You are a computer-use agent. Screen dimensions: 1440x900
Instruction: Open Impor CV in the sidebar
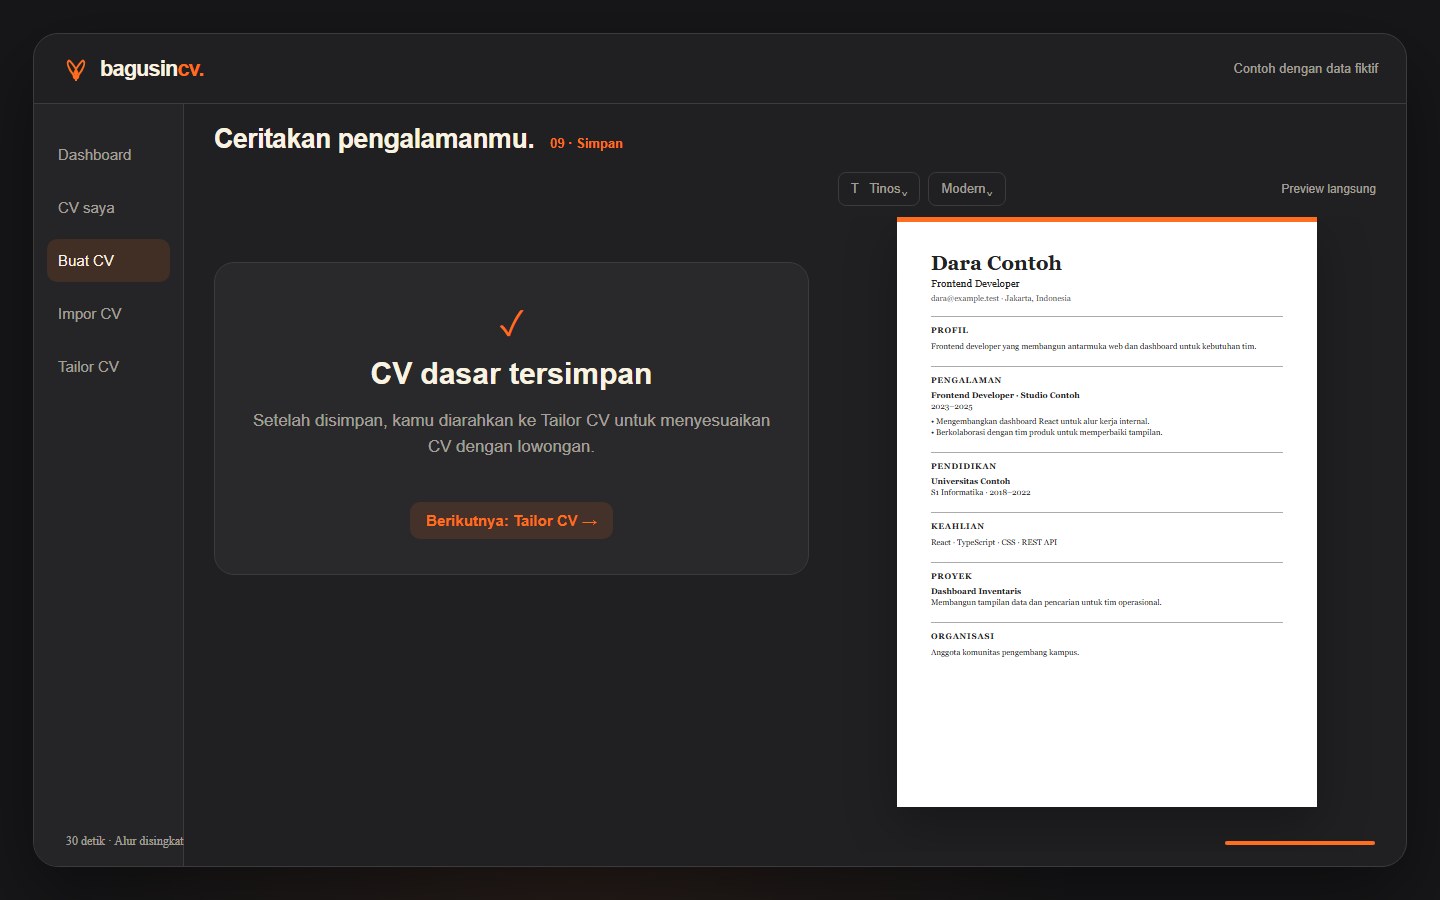tap(108, 314)
